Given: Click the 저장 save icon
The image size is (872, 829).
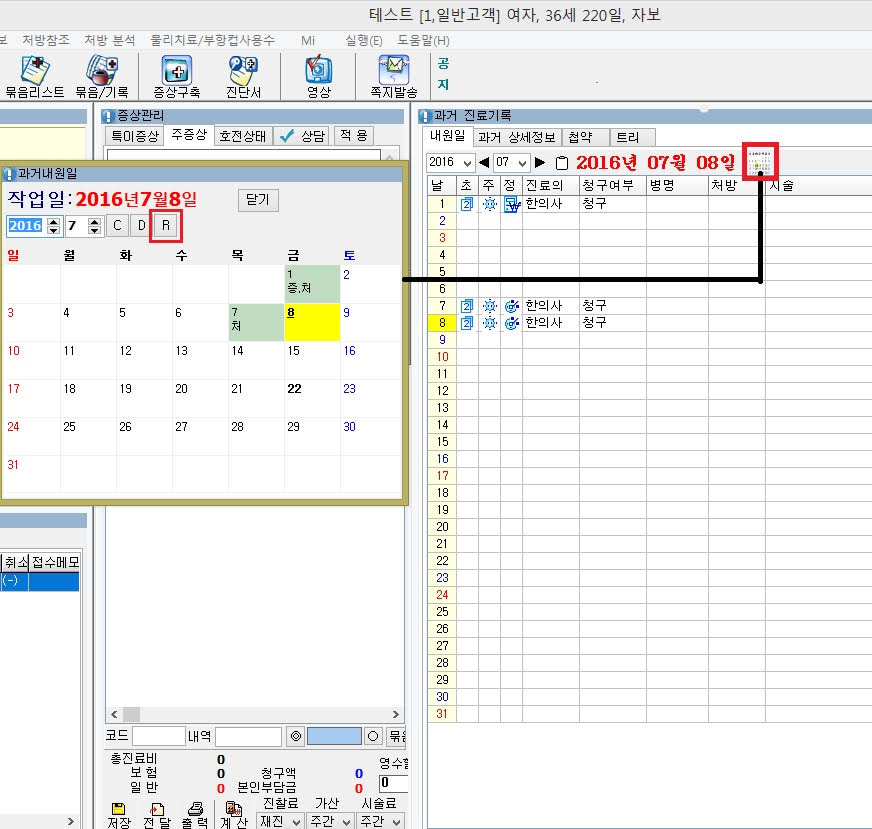Looking at the screenshot, I should (x=118, y=809).
